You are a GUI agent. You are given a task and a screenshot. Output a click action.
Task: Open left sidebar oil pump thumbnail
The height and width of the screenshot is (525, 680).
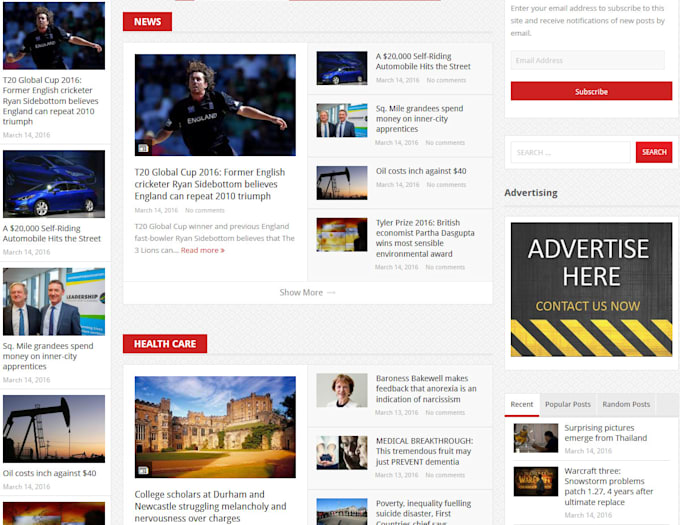[54, 429]
